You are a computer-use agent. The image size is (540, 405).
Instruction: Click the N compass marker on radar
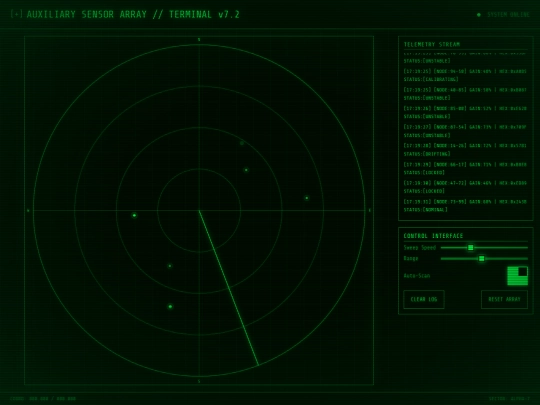(x=199, y=40)
